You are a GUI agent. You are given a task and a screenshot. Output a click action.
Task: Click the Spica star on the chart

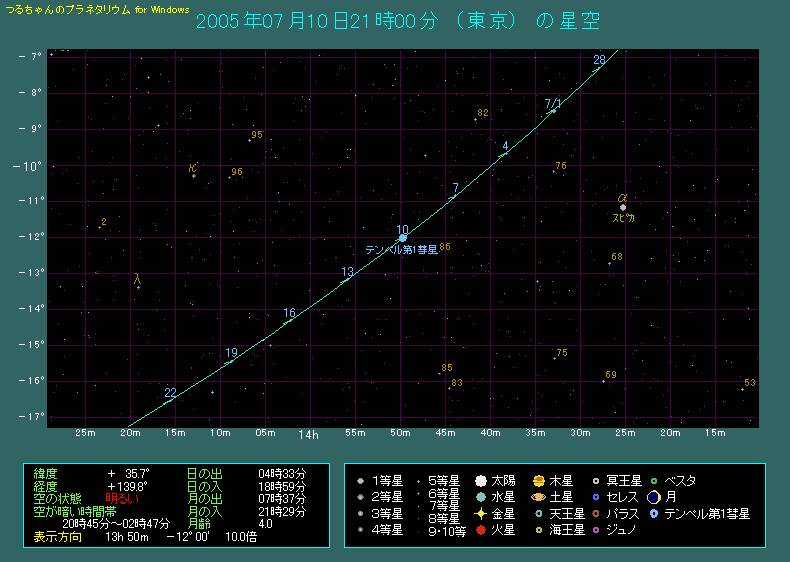click(x=622, y=207)
